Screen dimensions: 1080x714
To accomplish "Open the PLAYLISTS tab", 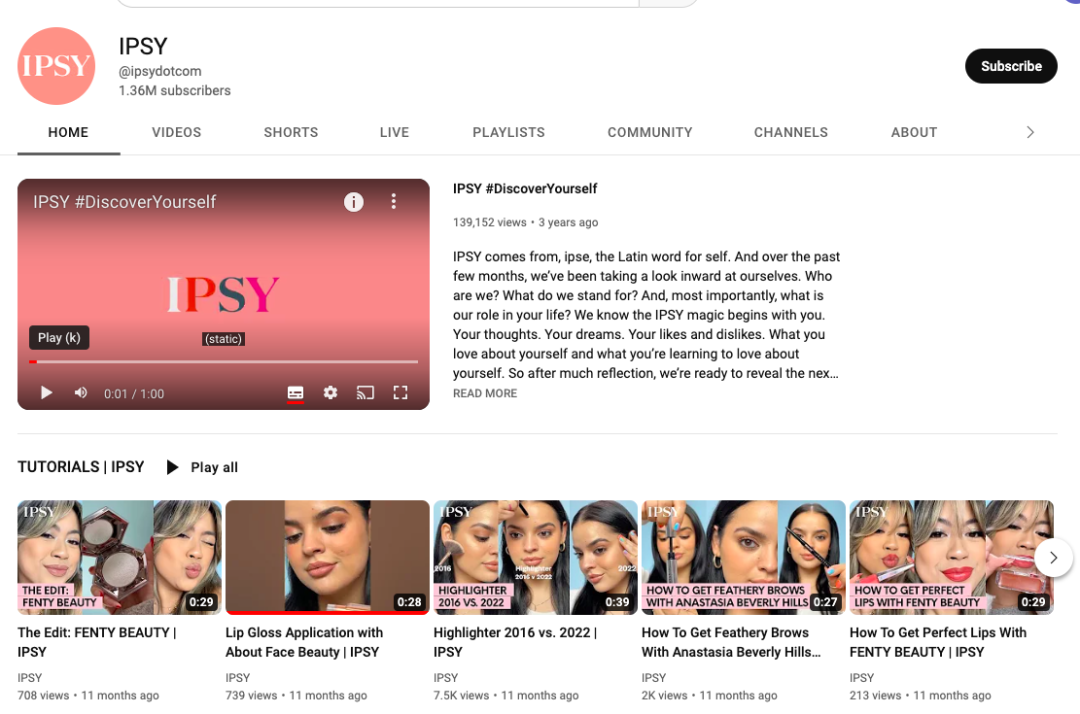I will tap(509, 132).
